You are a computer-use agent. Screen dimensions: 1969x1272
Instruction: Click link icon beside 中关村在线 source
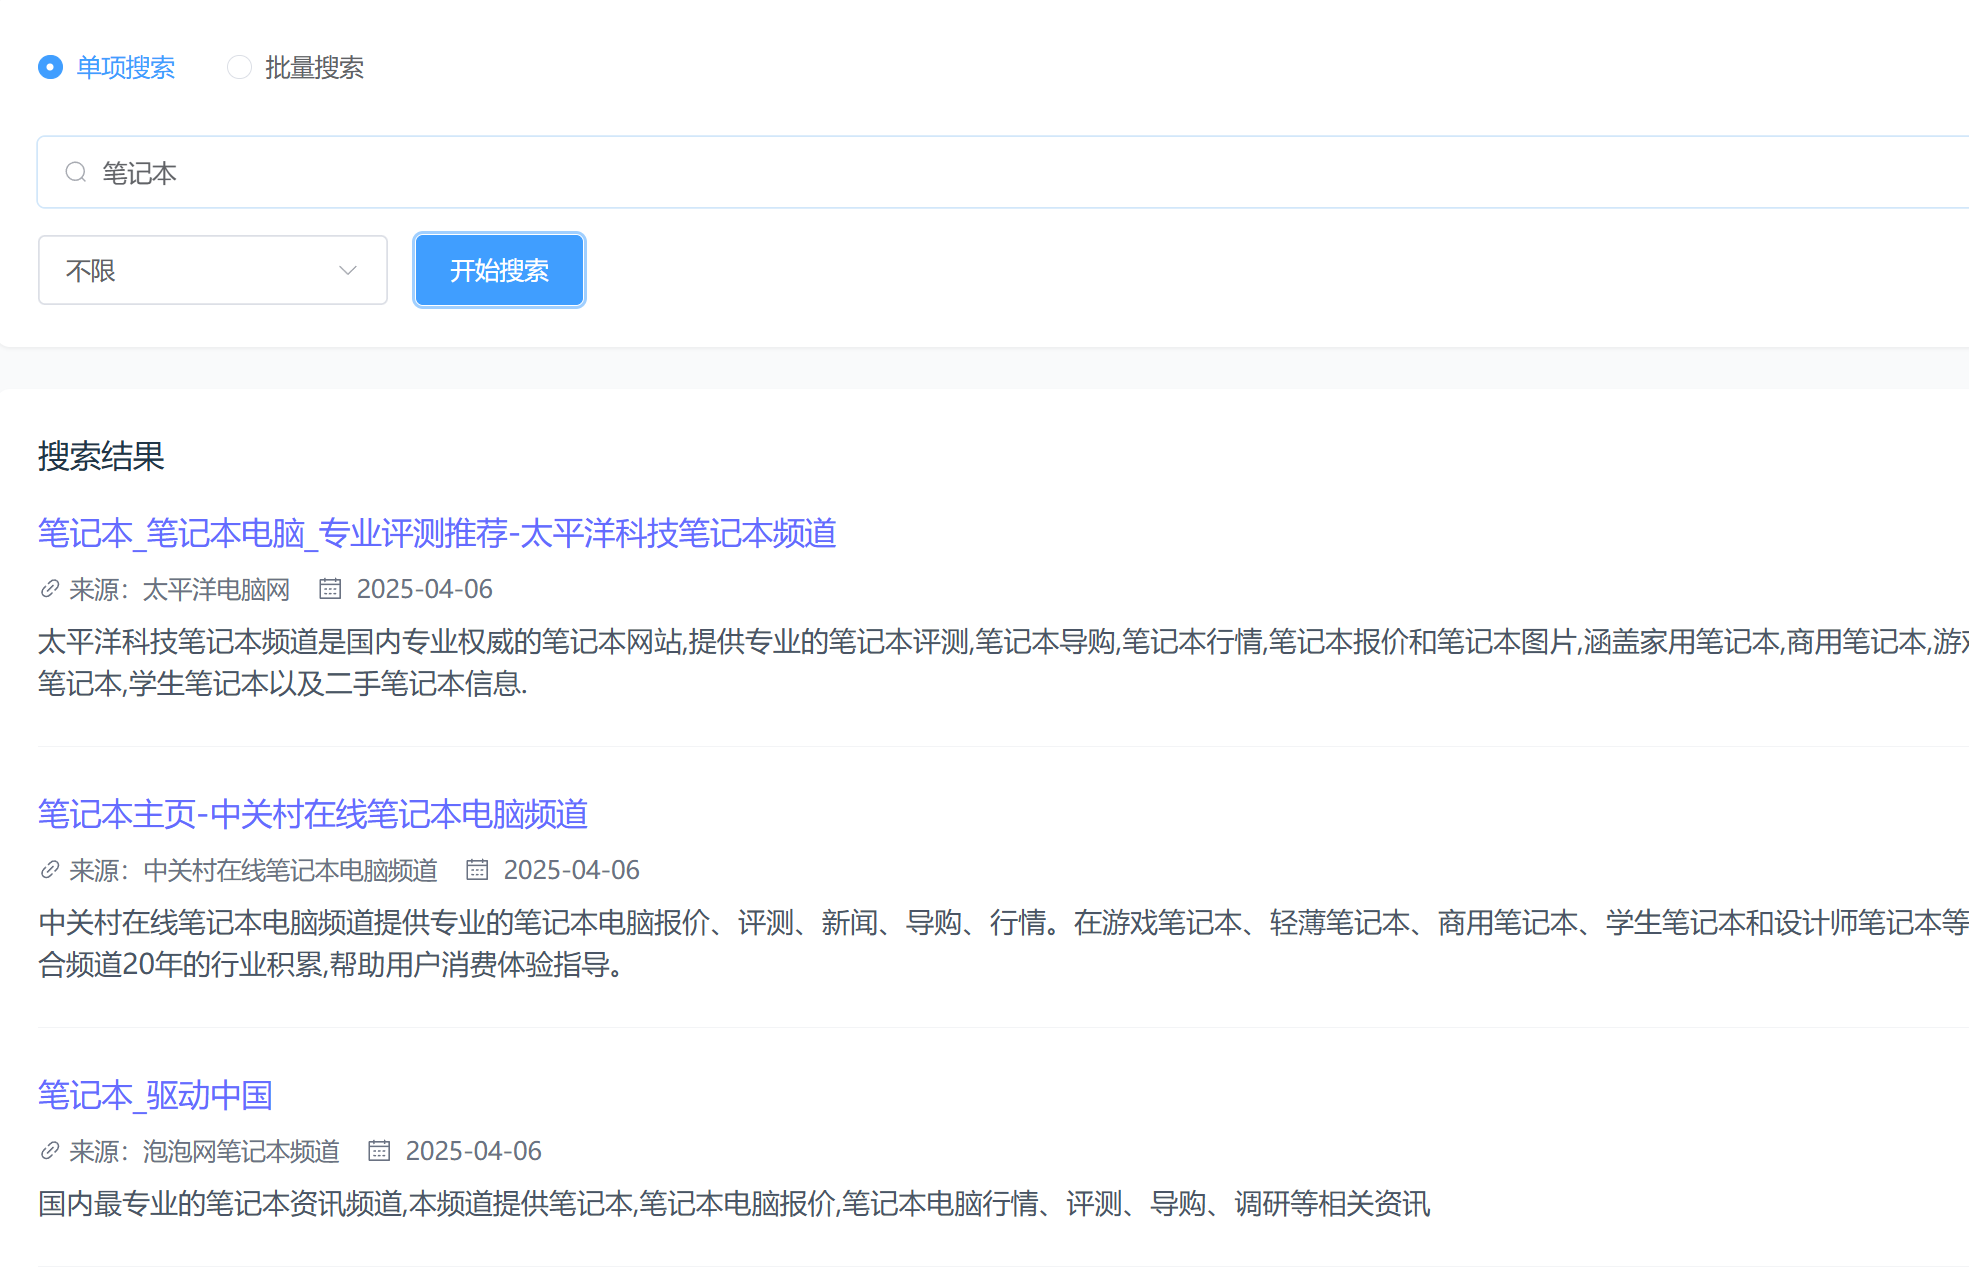(x=50, y=870)
